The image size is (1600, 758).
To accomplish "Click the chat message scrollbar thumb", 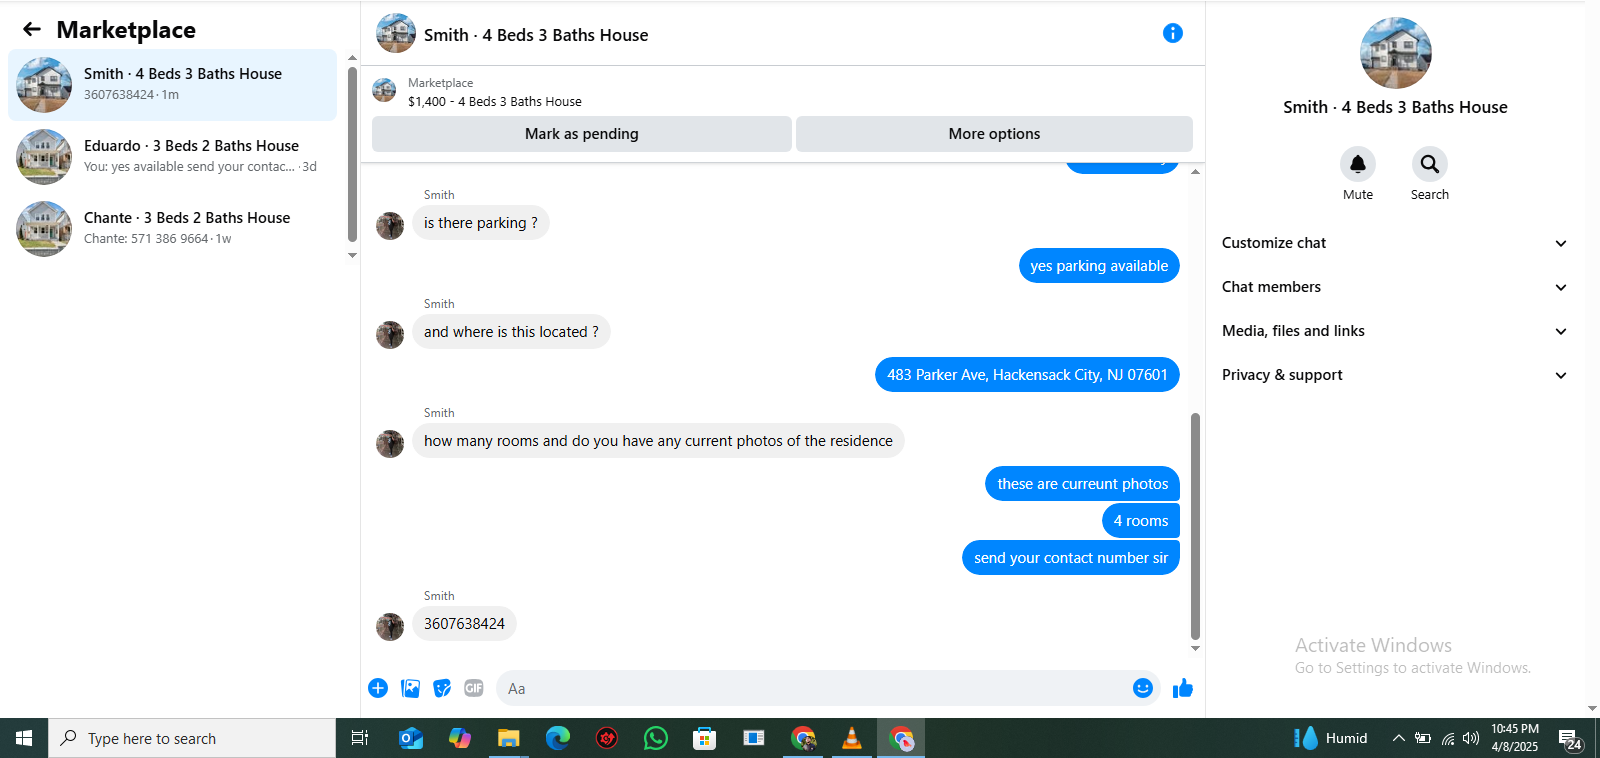I will tap(1195, 526).
